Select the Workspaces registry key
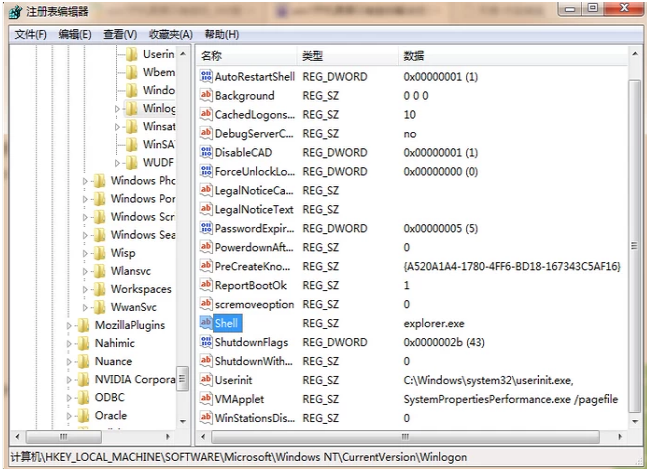 point(140,290)
